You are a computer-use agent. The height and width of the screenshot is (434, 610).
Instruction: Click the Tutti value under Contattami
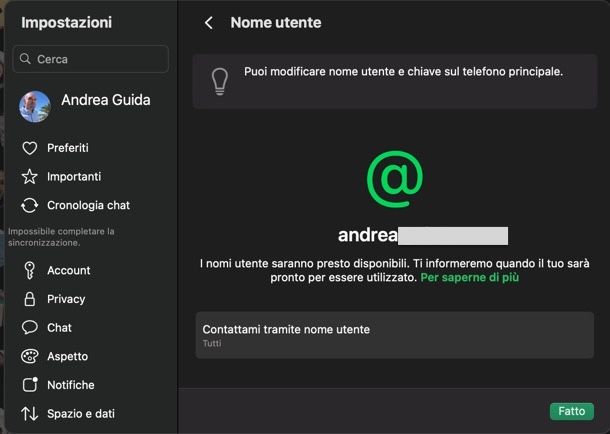pyautogui.click(x=212, y=343)
